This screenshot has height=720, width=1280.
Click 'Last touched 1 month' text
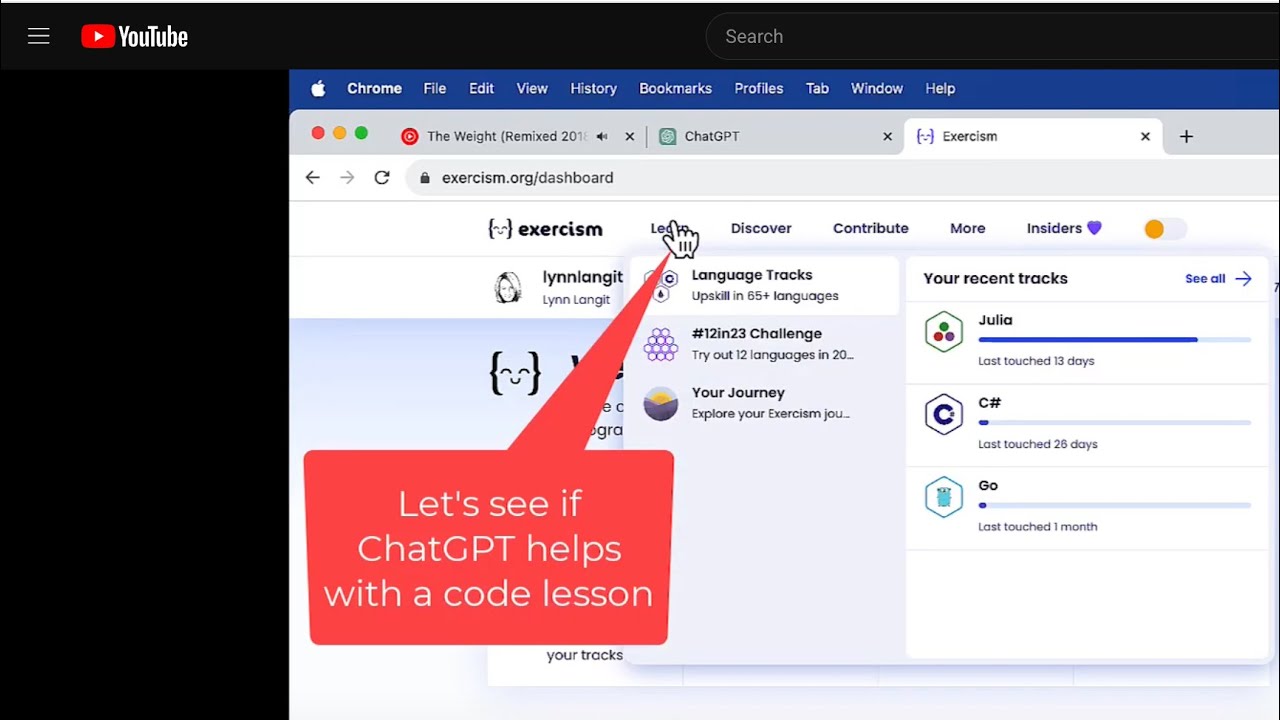[x=1037, y=527]
